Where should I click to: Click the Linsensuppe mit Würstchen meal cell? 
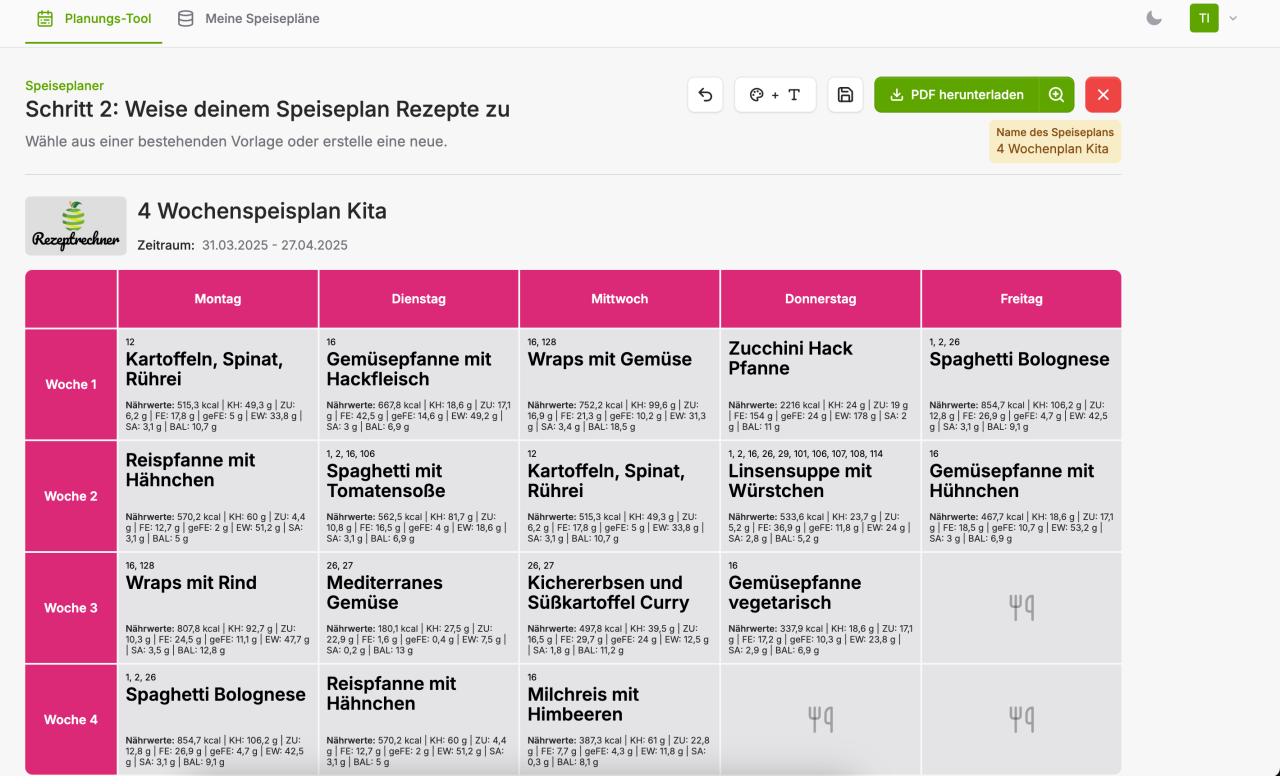click(x=820, y=496)
